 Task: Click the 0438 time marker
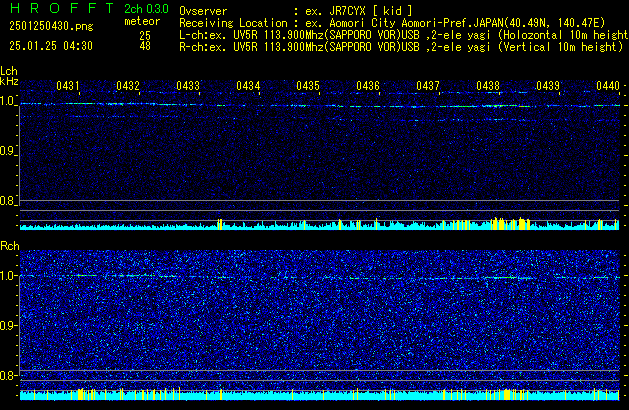tap(488, 86)
